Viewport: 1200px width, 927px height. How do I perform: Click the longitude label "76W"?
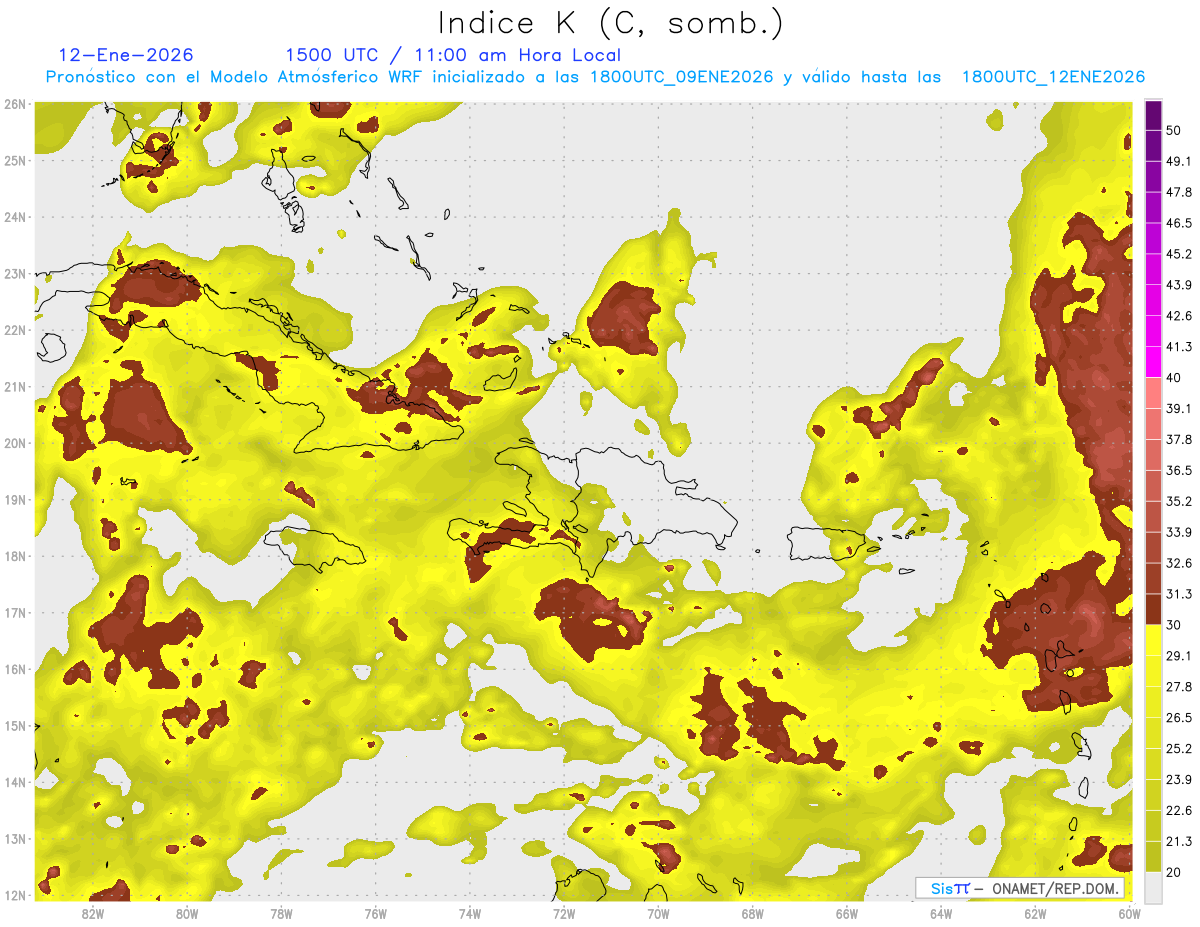[x=376, y=913]
